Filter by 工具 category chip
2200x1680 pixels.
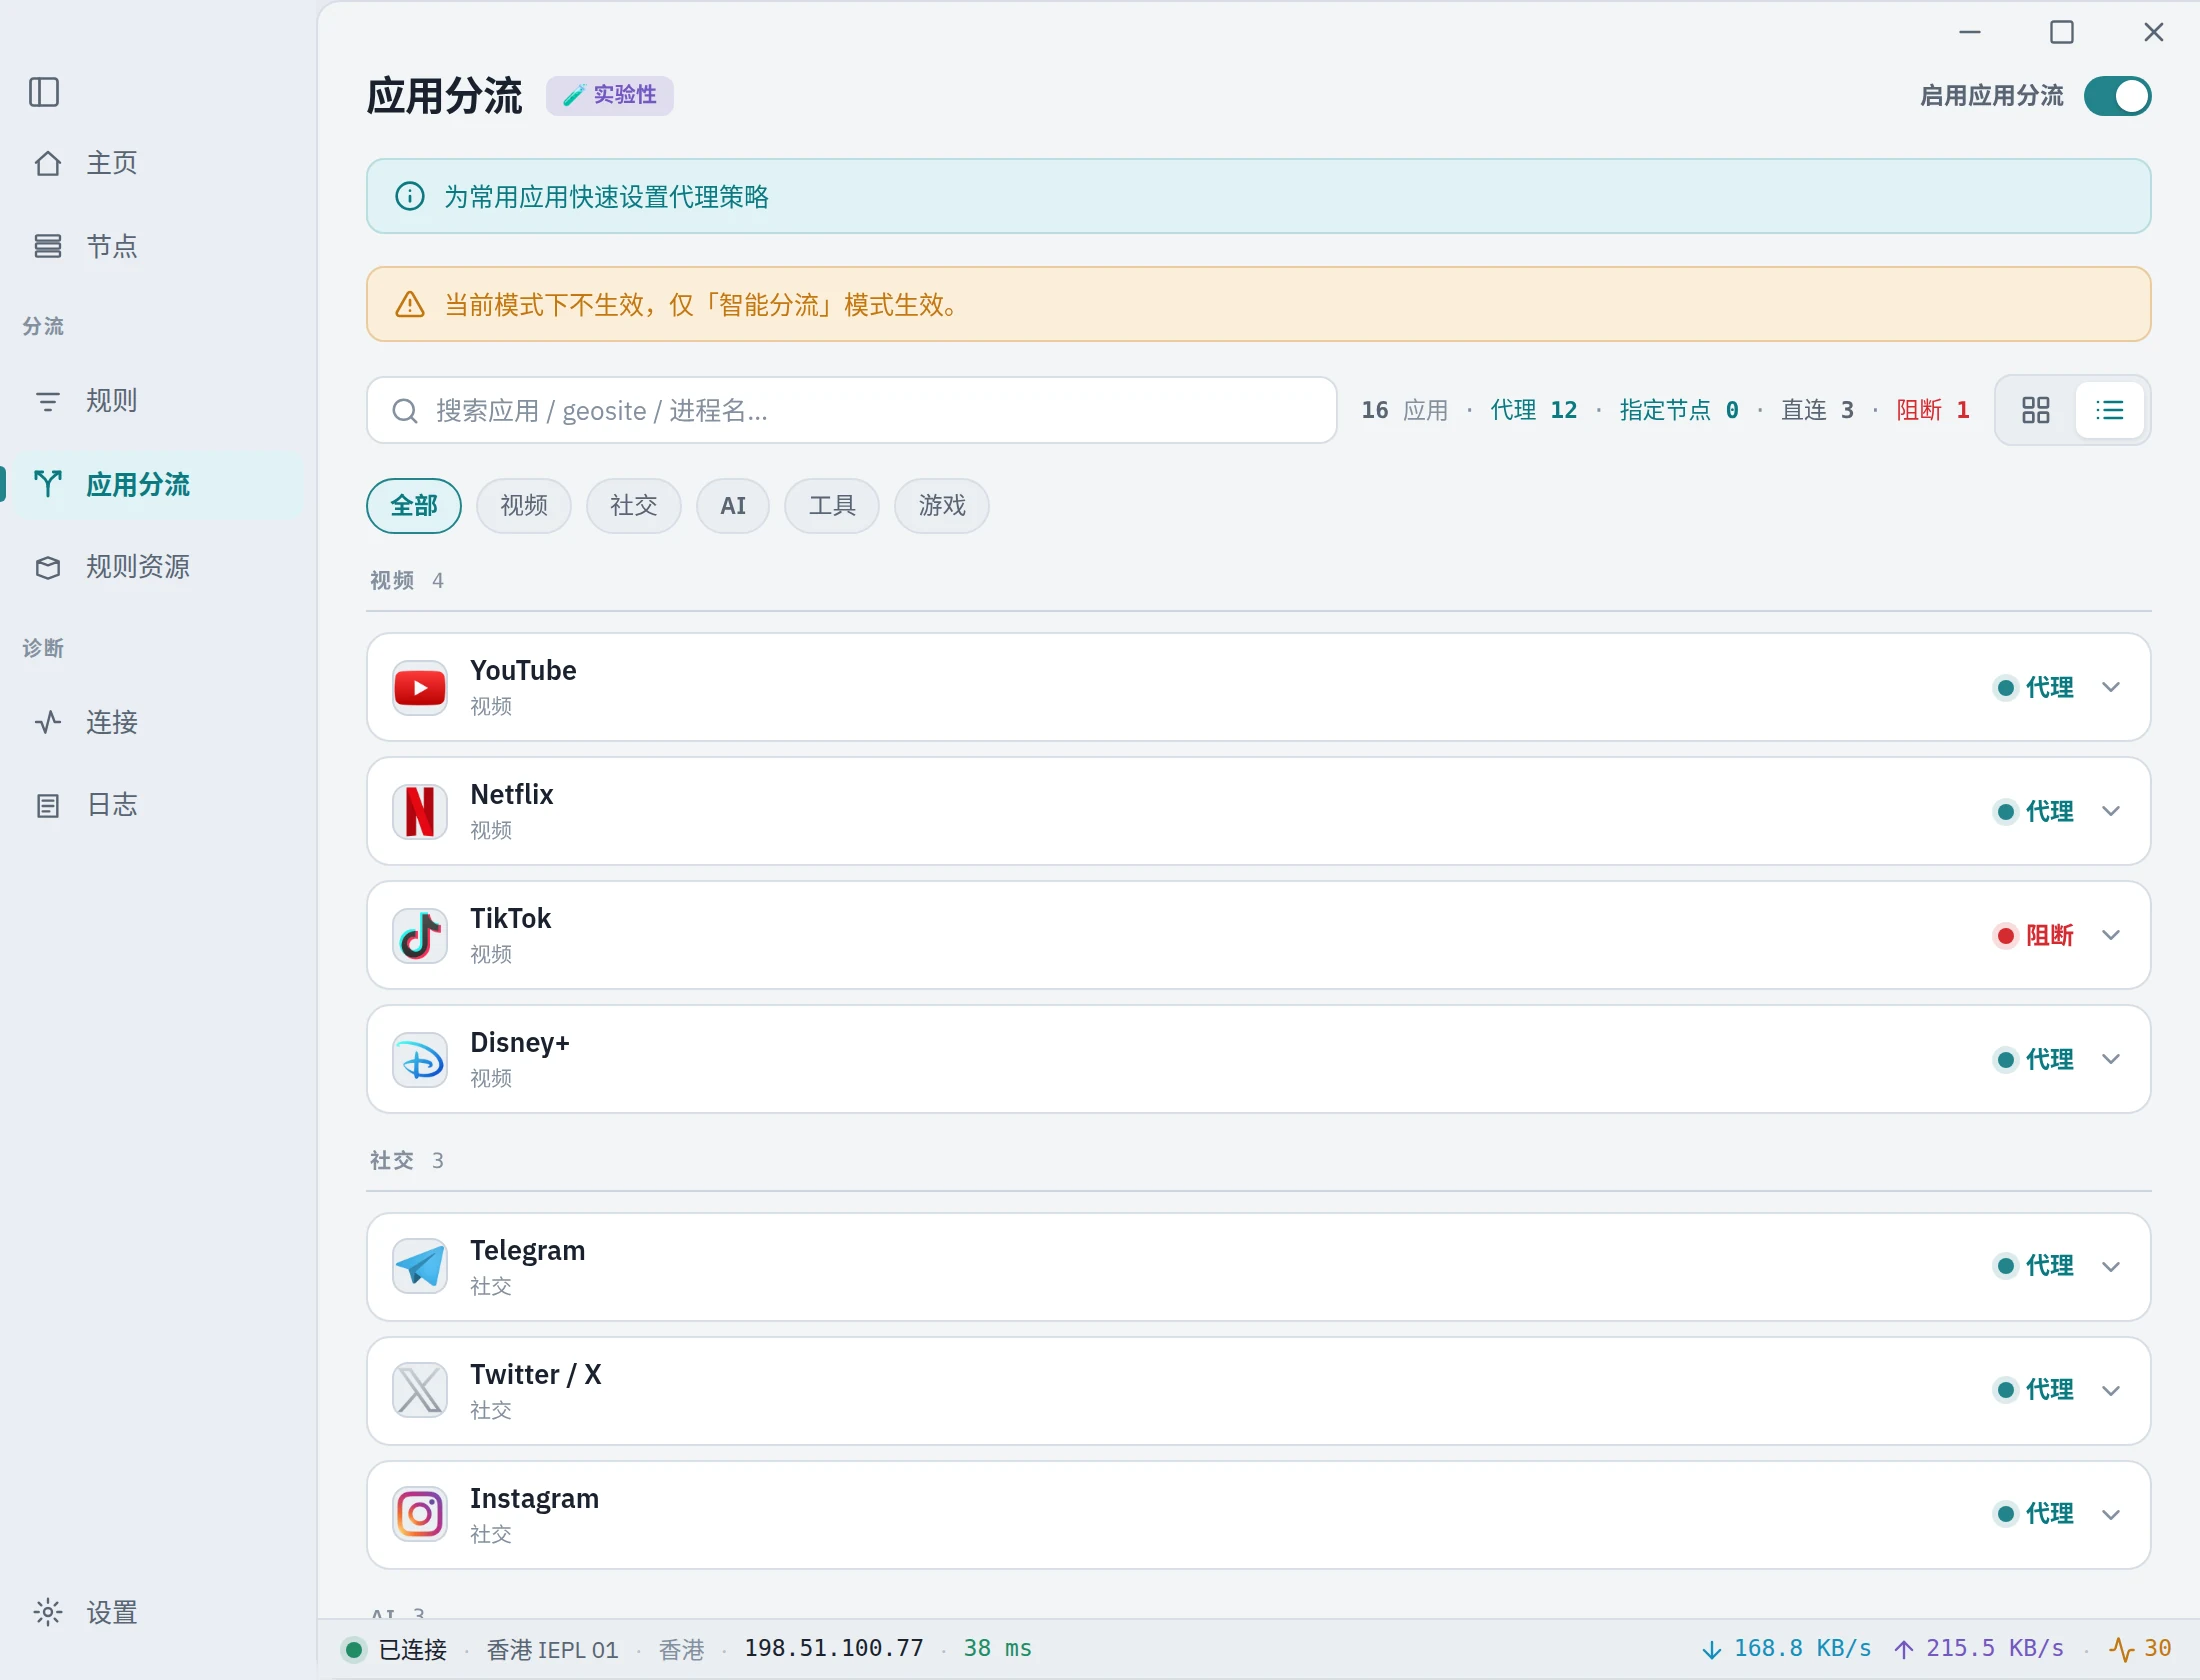[x=832, y=506]
